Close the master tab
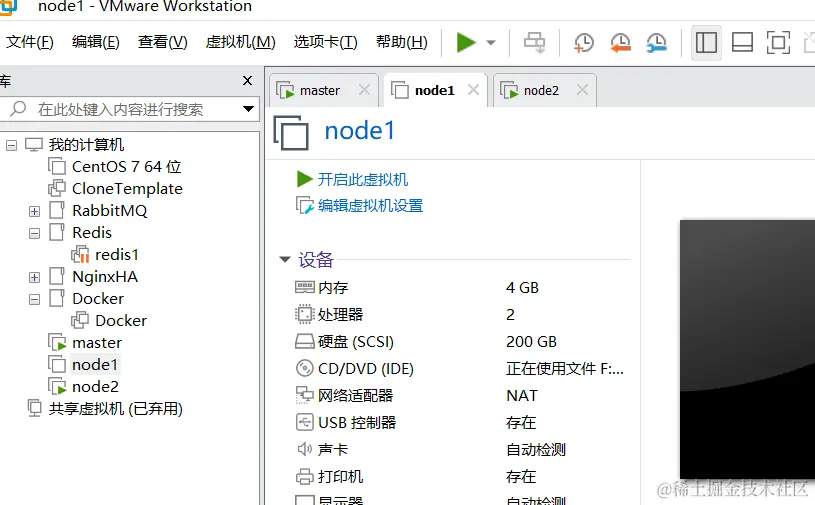 tap(364, 90)
